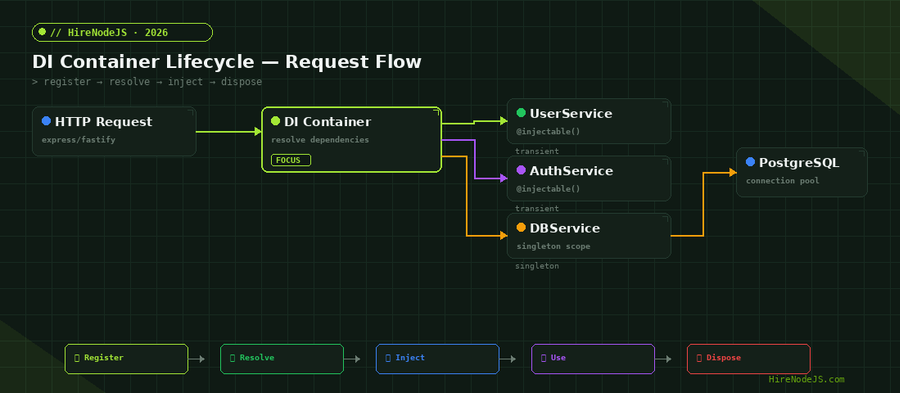Viewport: 900px width, 393px height.
Task: Click the blue dot beside PostgreSQL
Action: pos(750,162)
